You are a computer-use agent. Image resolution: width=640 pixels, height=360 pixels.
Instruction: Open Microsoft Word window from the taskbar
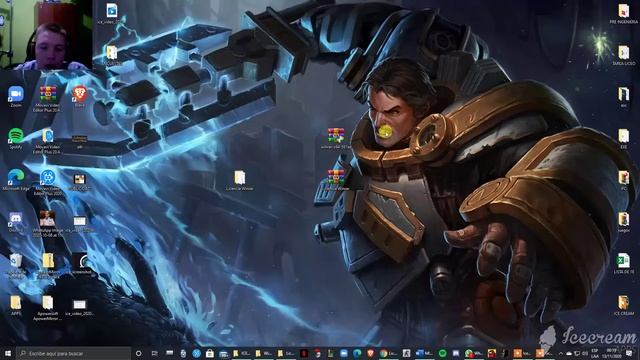[424, 353]
